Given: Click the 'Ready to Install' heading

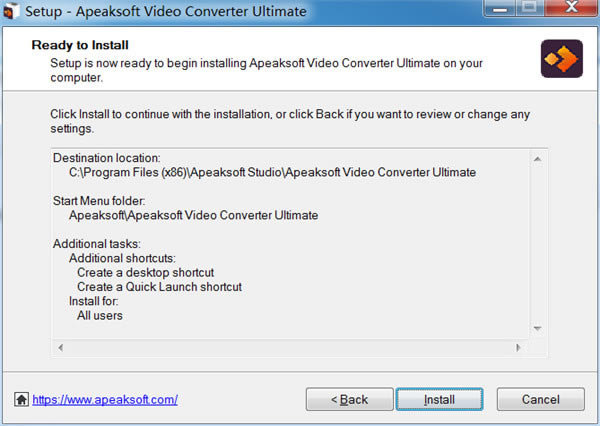Looking at the screenshot, I should coord(80,45).
